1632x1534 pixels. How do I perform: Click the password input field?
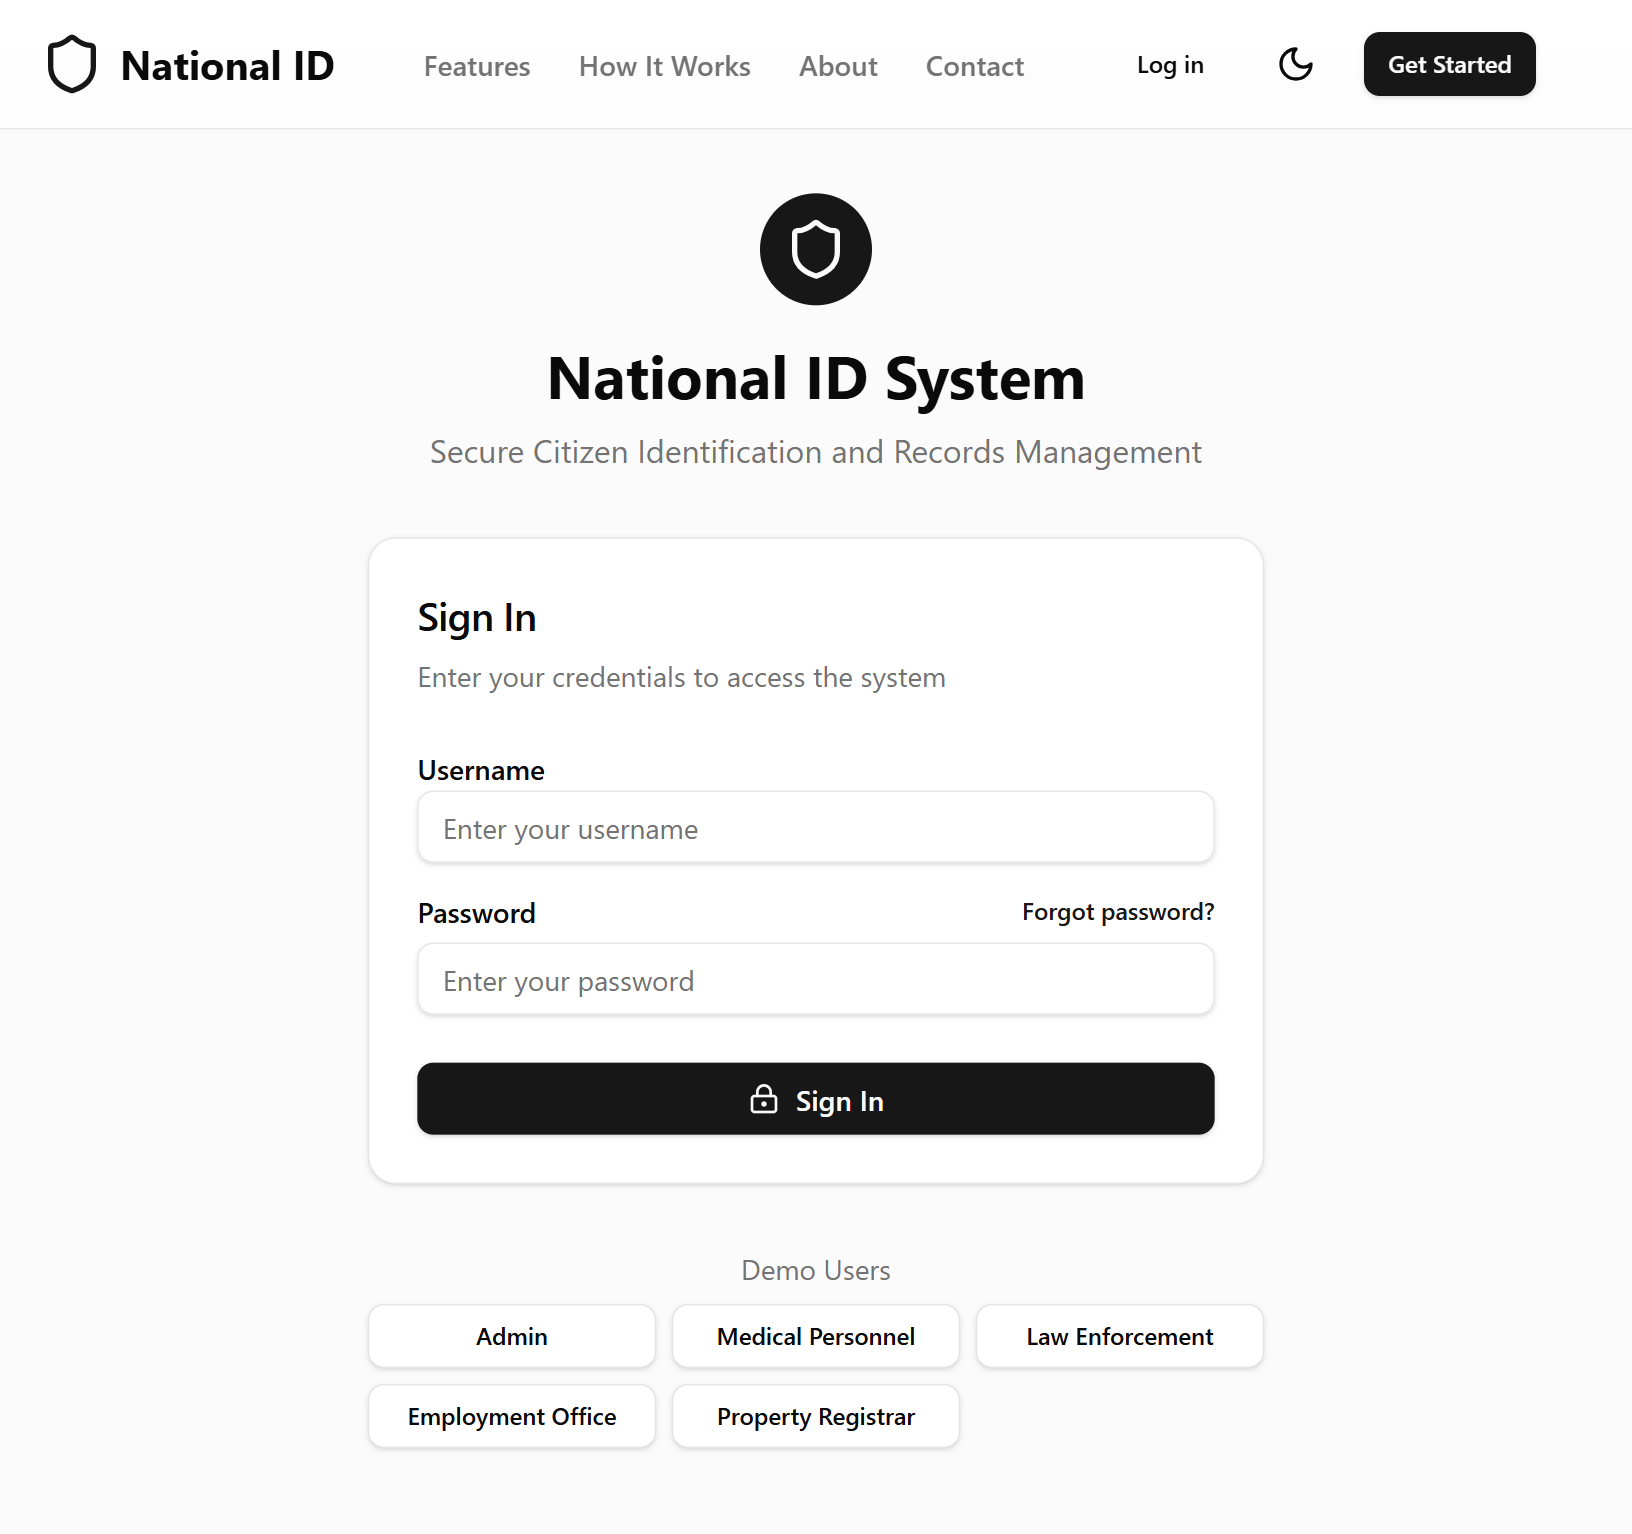815,979
